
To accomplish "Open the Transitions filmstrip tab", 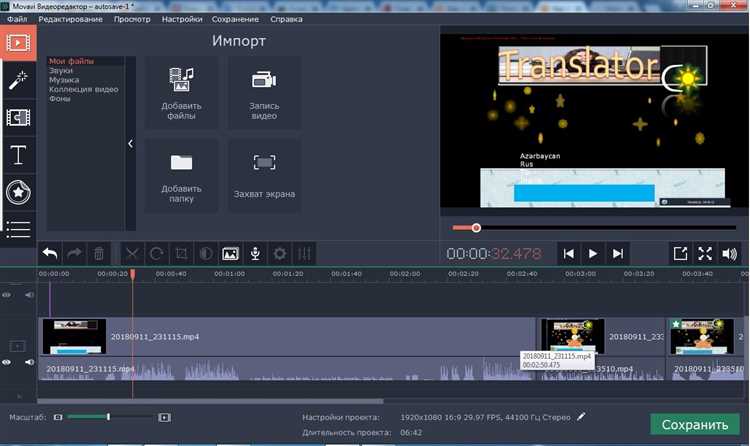I will [18, 117].
